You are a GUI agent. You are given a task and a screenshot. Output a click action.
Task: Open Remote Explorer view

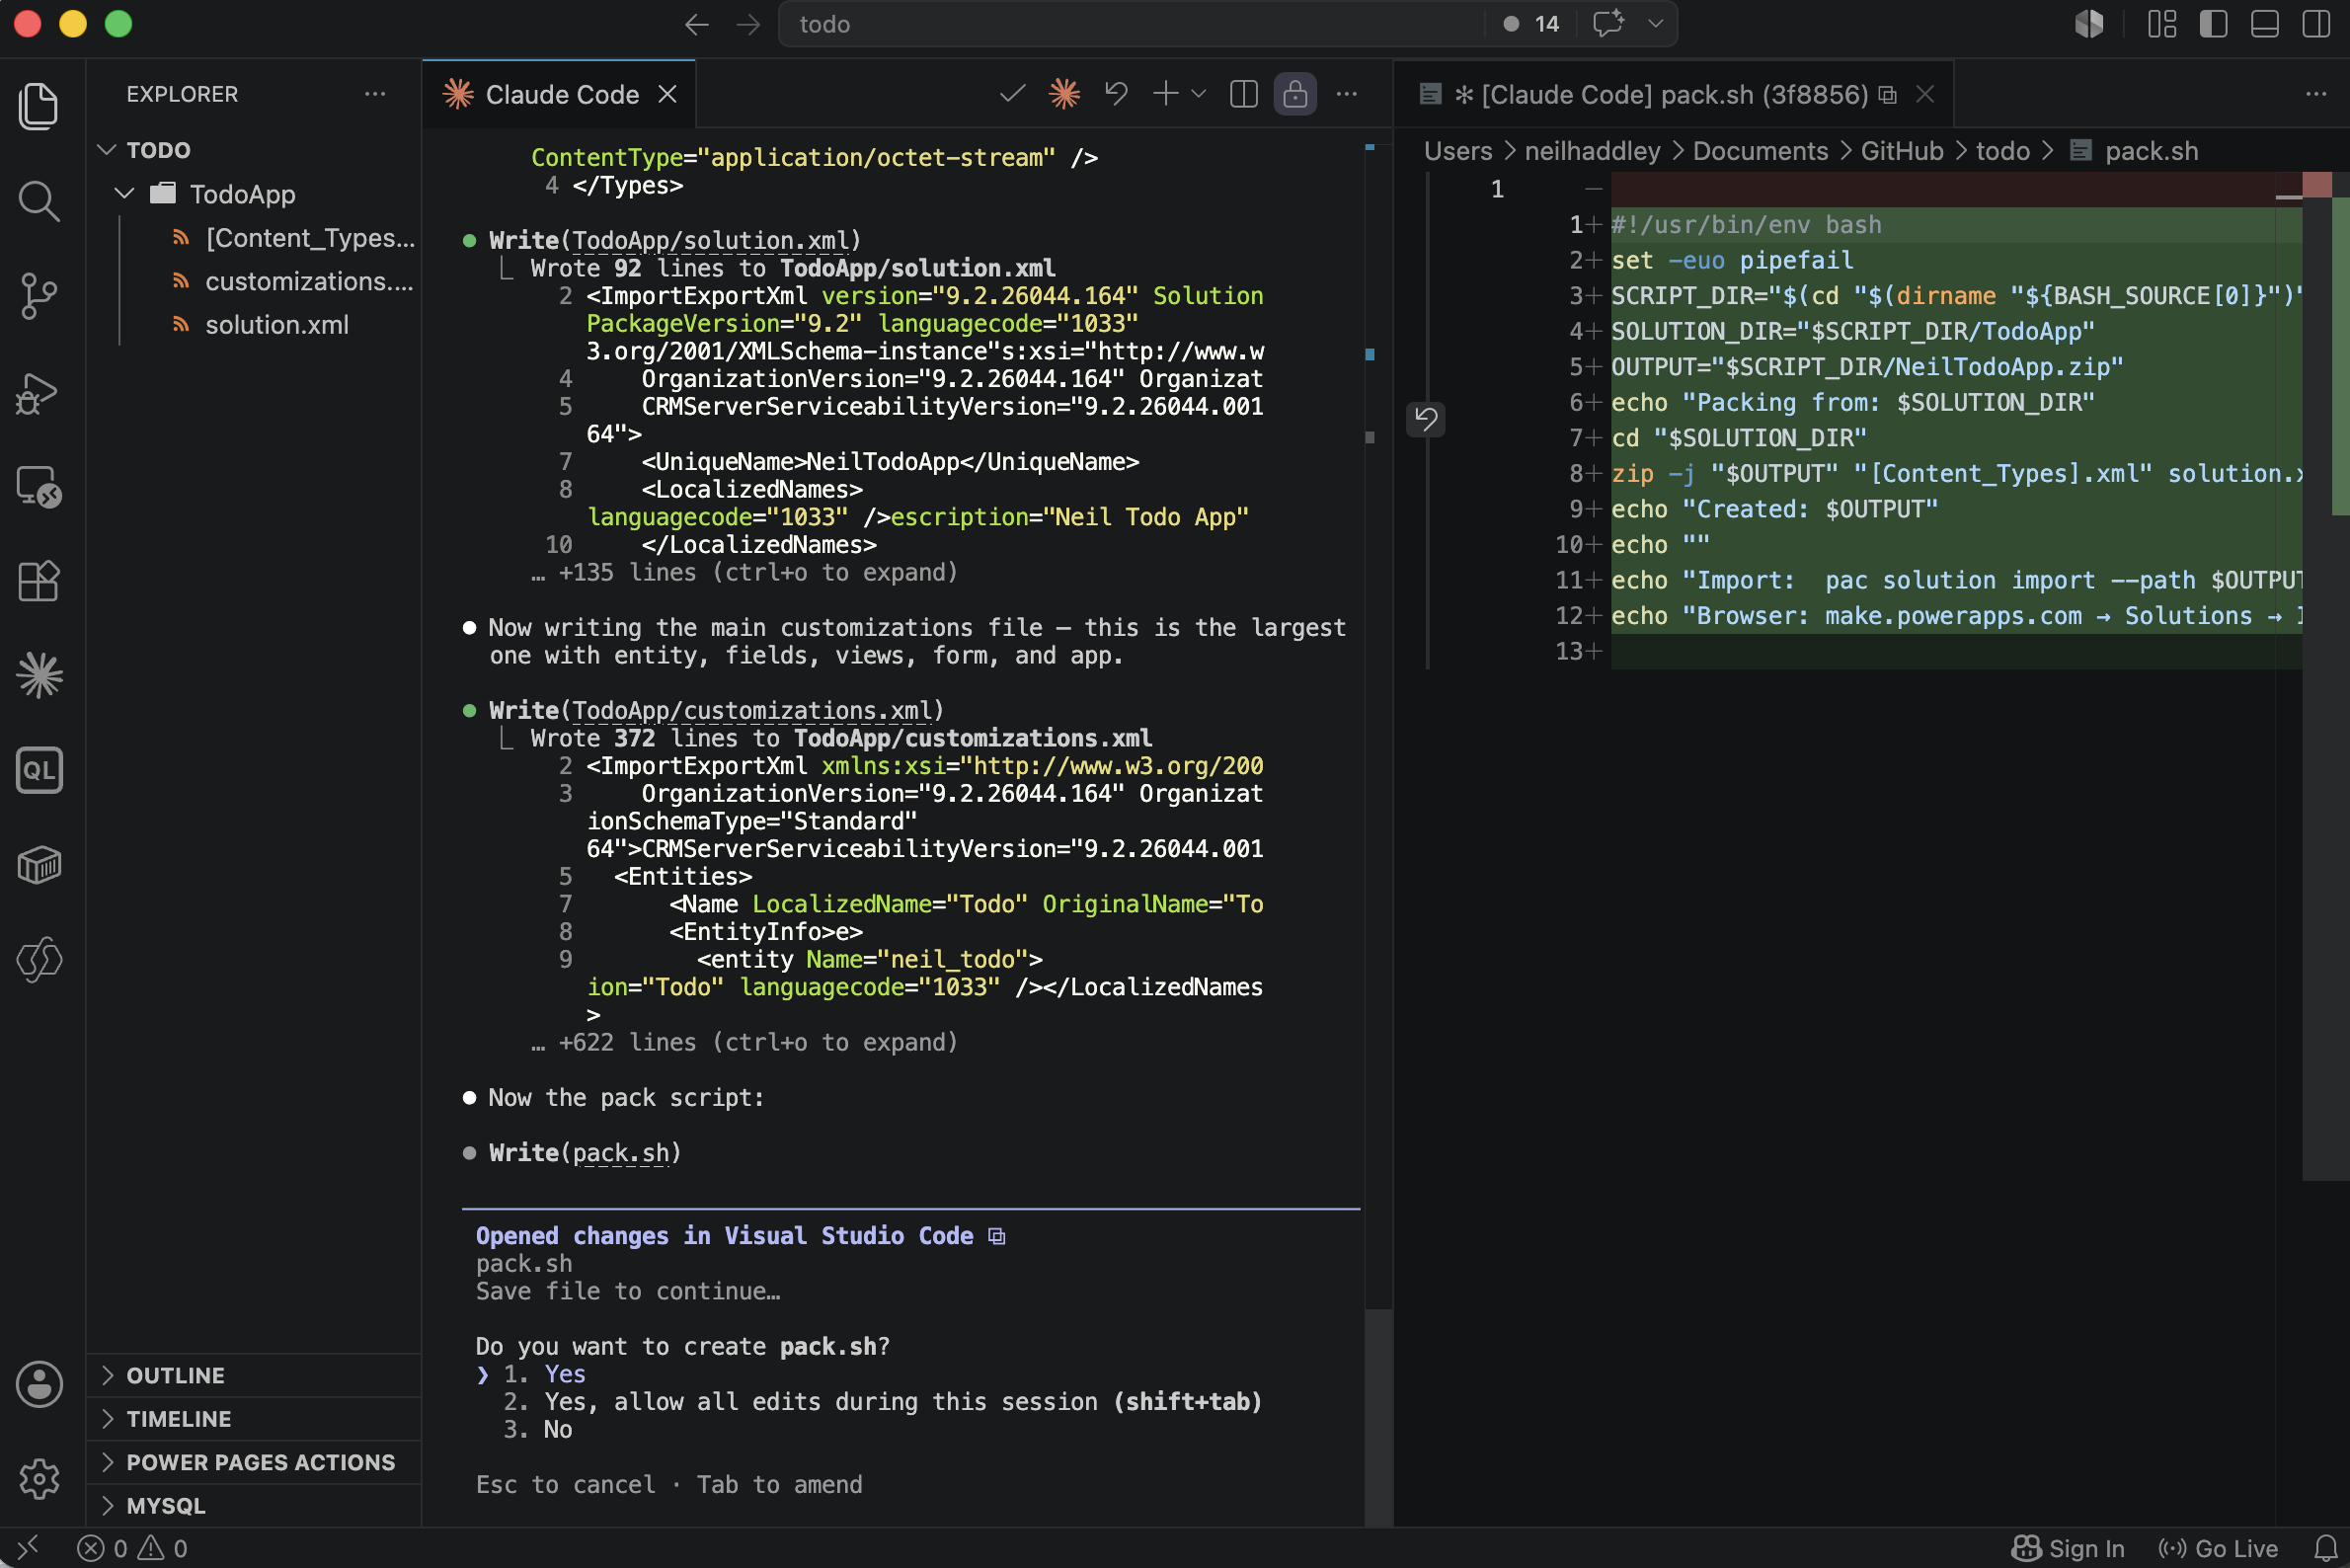click(39, 487)
